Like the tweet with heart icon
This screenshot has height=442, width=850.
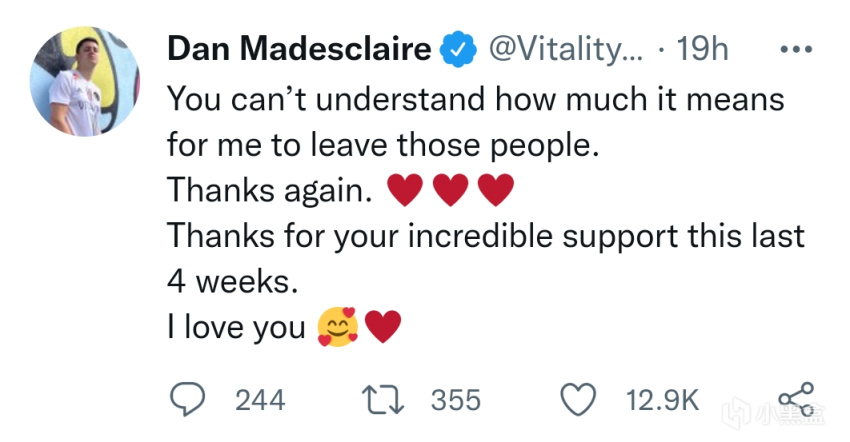click(x=579, y=400)
